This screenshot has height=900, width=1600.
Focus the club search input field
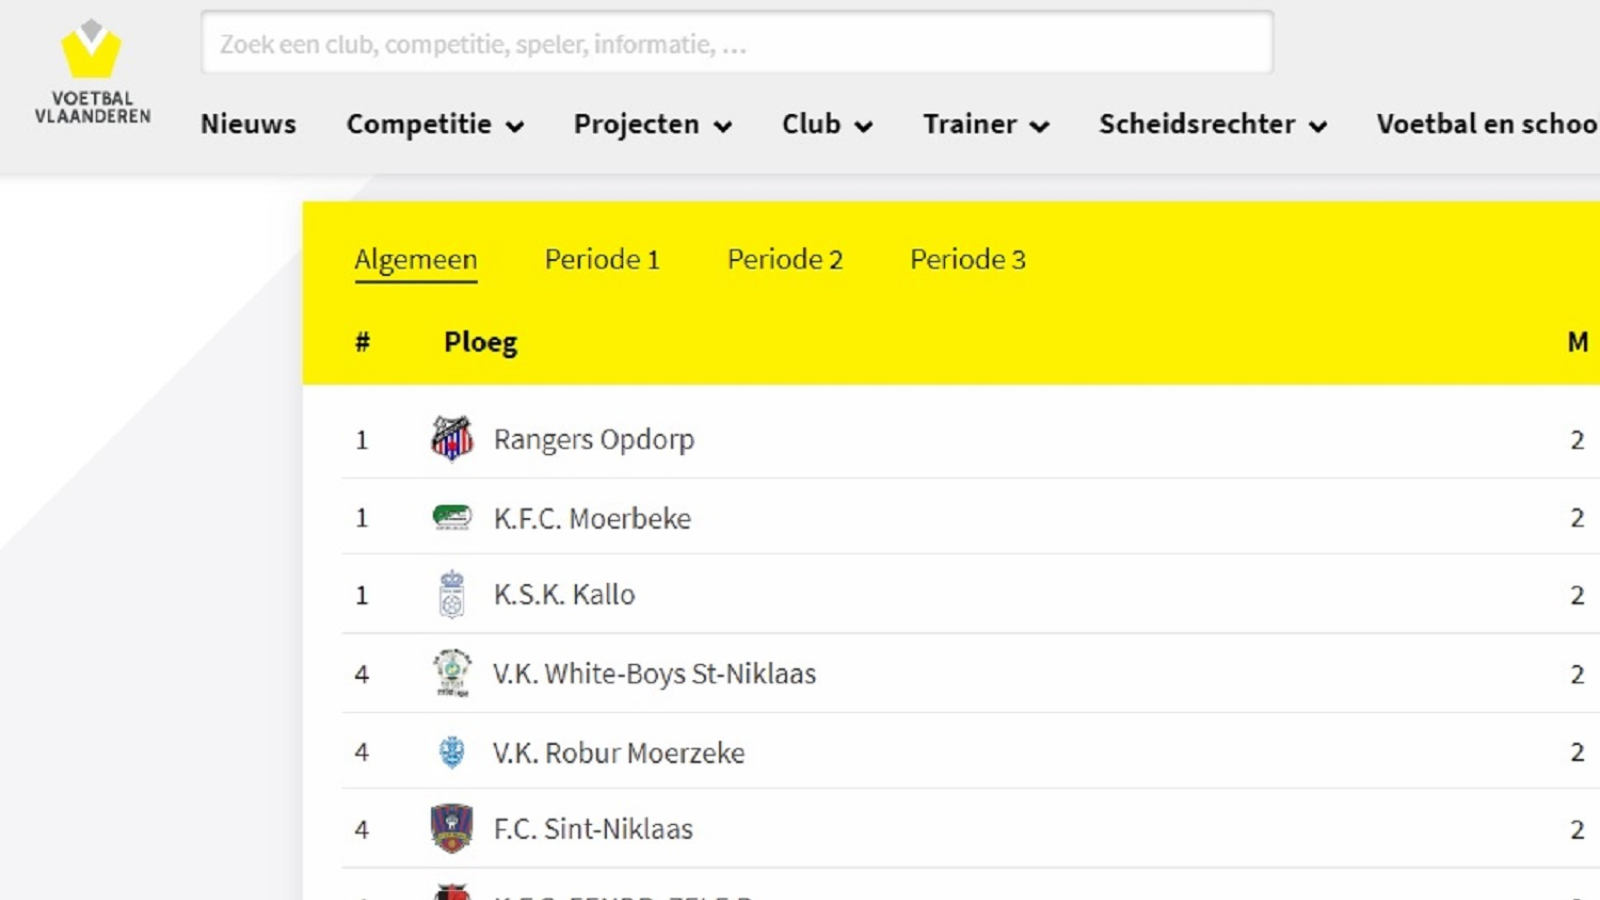pos(737,43)
